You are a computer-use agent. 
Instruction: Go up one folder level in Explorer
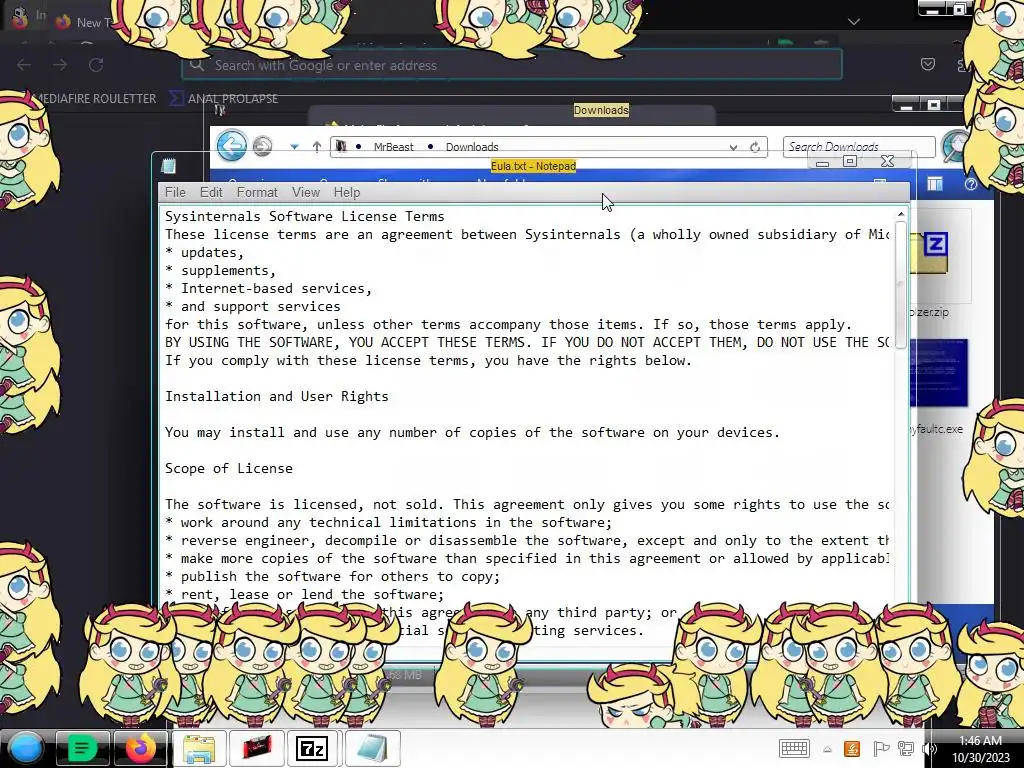coord(317,147)
